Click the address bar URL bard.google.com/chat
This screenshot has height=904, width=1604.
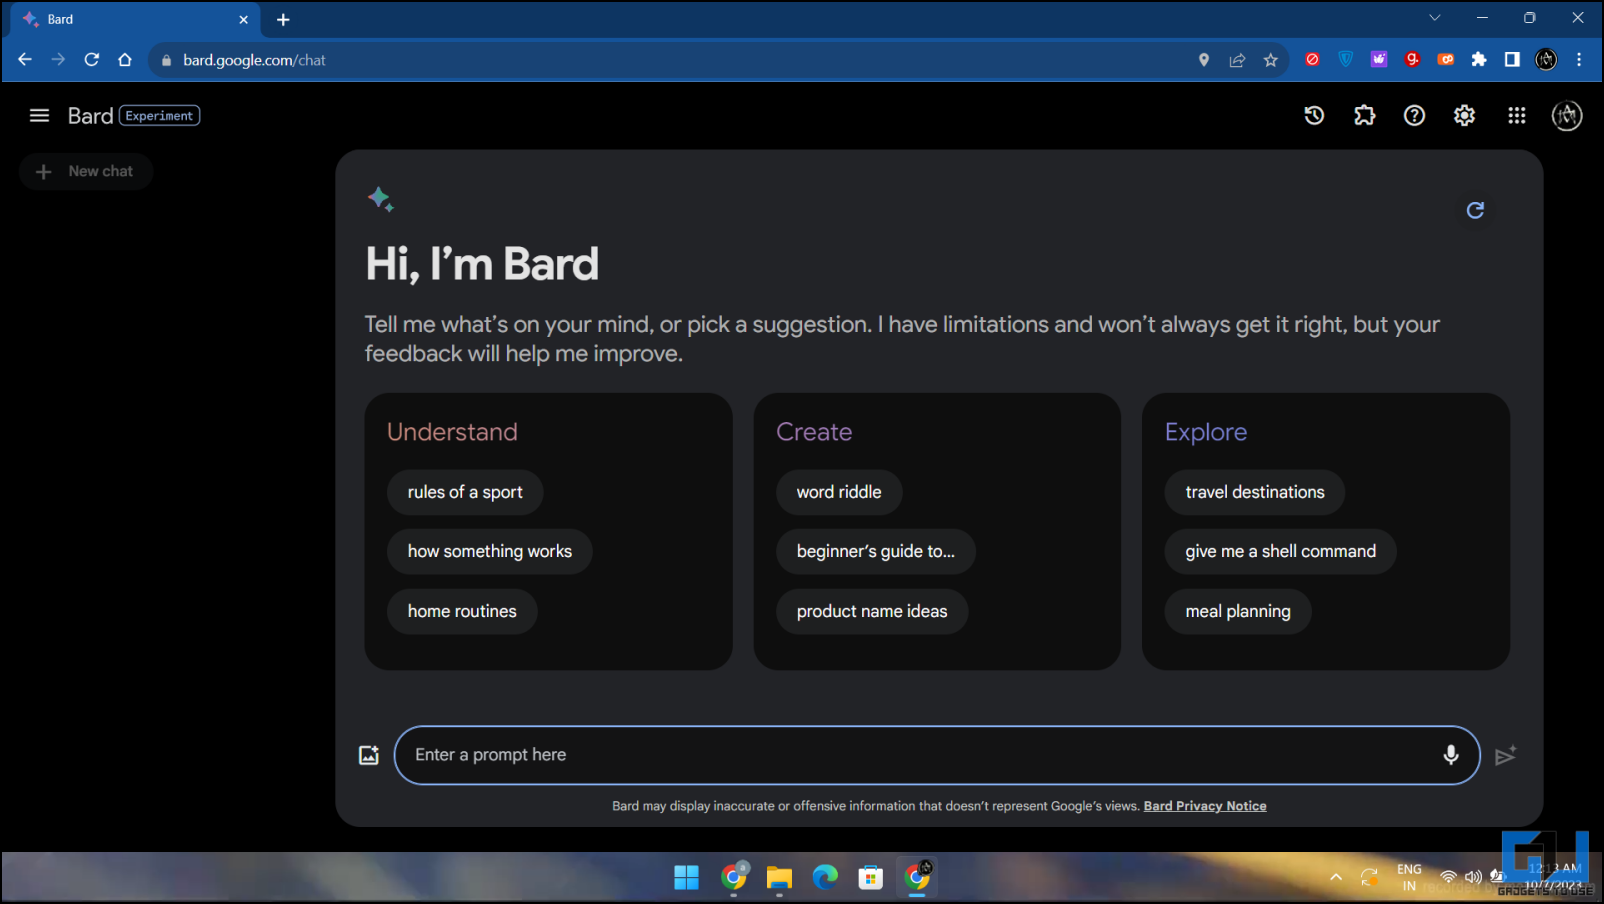pyautogui.click(x=254, y=60)
